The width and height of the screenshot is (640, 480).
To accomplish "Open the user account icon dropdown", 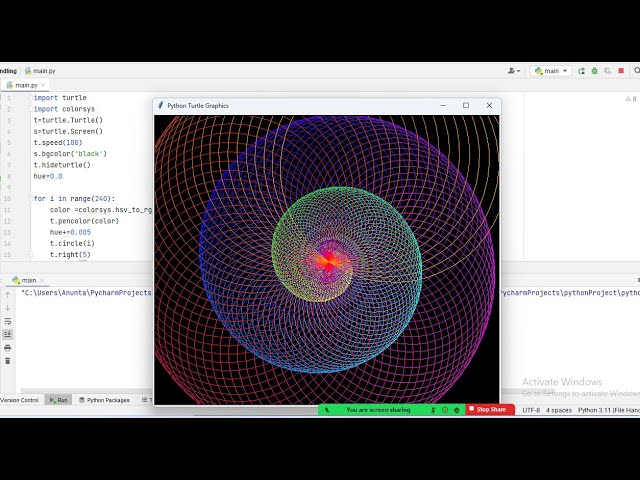I will [x=514, y=71].
